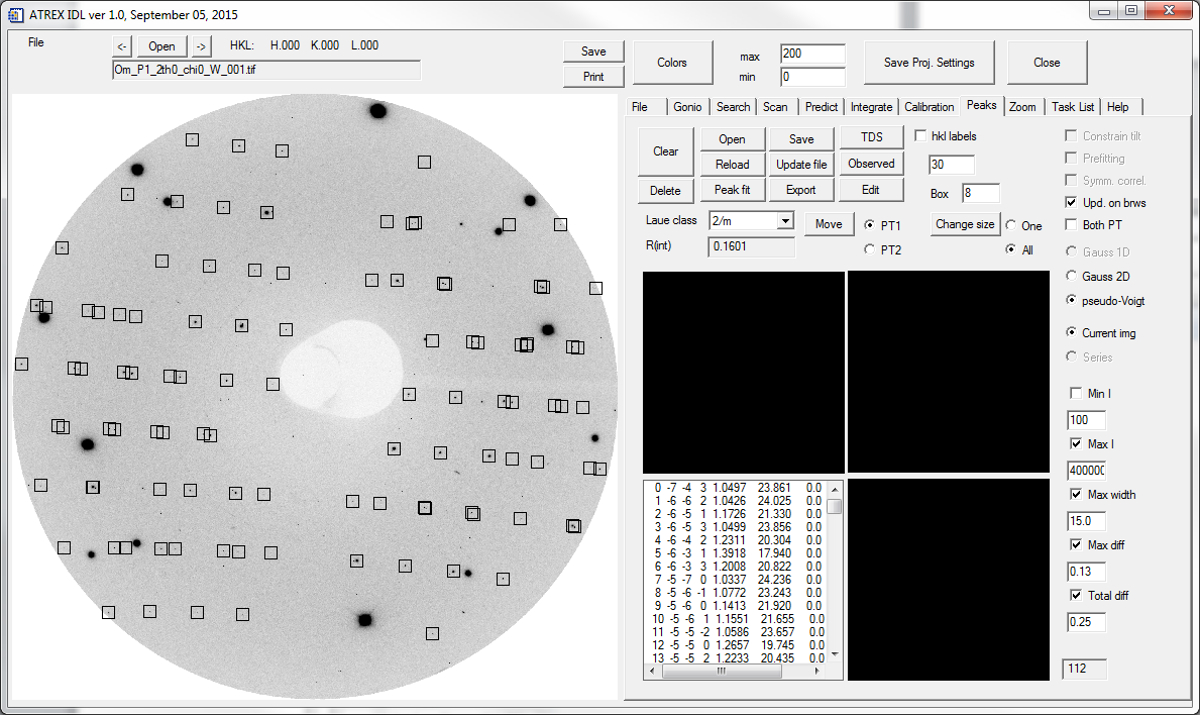The height and width of the screenshot is (715, 1200).
Task: Click the max intensity input field
Action: click(812, 54)
